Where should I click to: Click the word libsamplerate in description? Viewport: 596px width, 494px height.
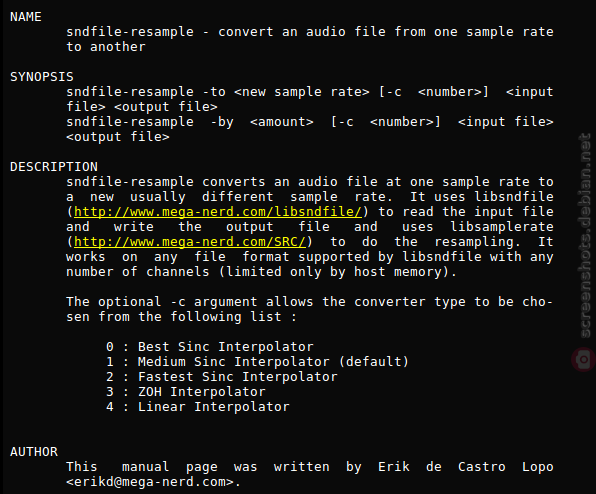[502, 227]
